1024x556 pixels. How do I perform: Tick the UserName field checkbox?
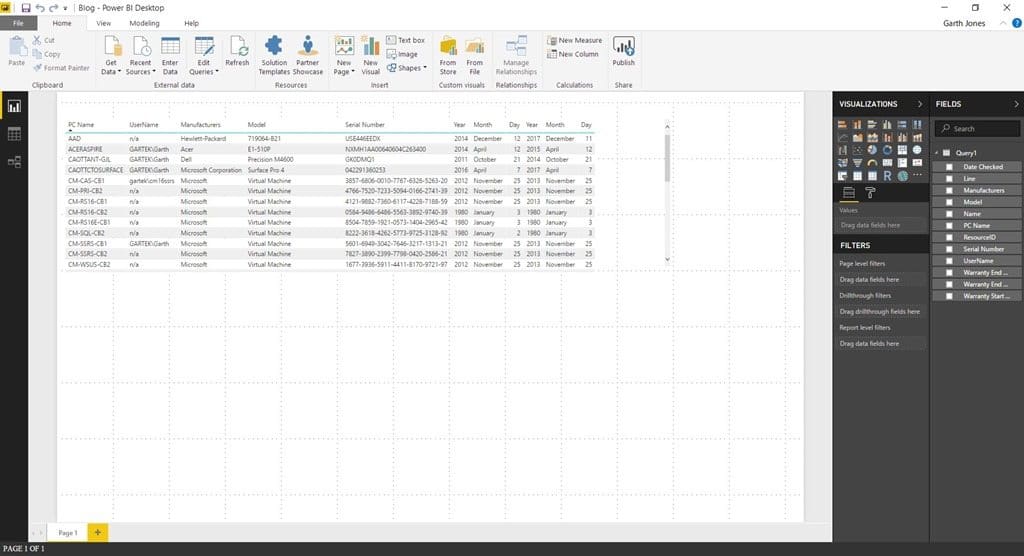[x=950, y=261]
